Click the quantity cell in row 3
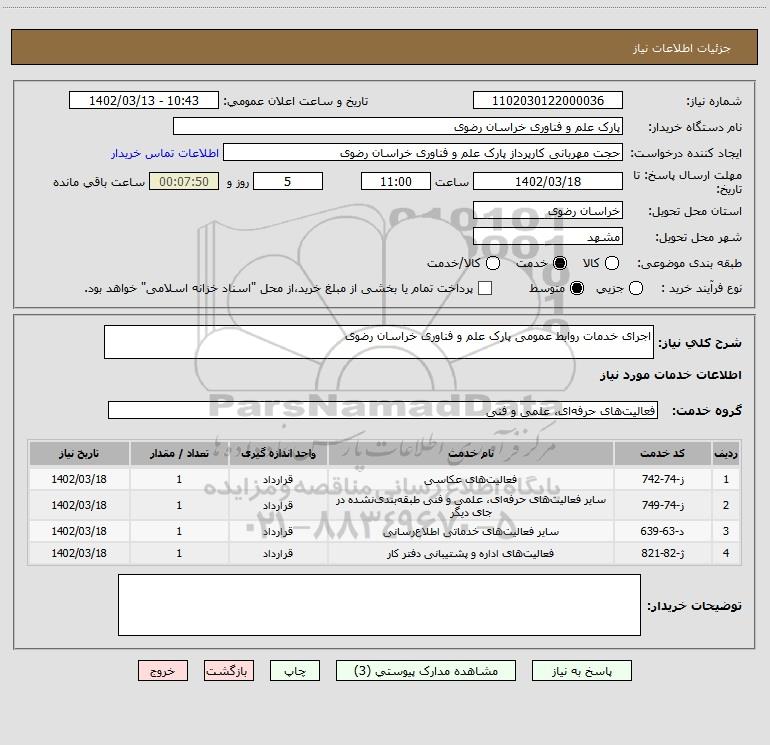770x745 pixels. click(179, 531)
